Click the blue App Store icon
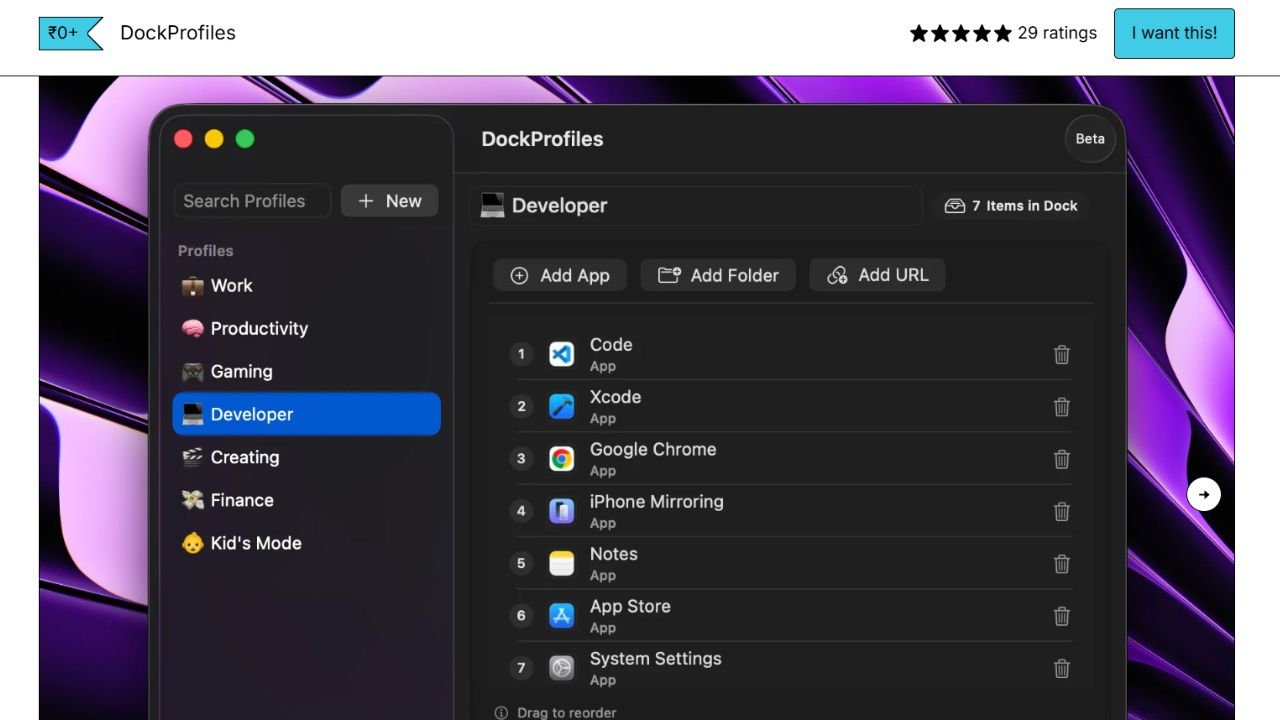Viewport: 1280px width, 720px height. pyautogui.click(x=562, y=616)
